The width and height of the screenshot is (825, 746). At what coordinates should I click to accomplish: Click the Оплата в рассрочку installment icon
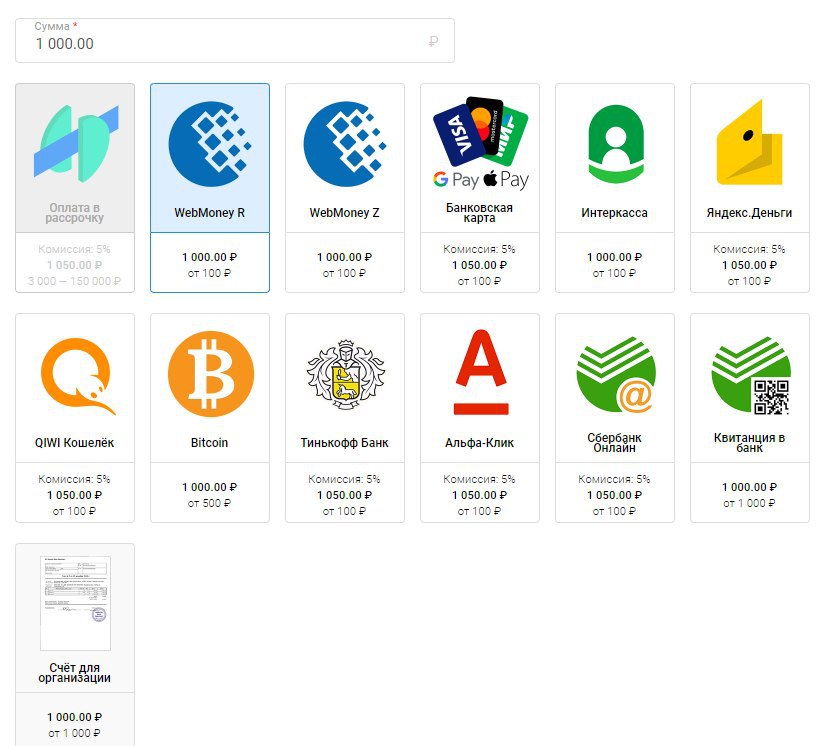pyautogui.click(x=76, y=143)
